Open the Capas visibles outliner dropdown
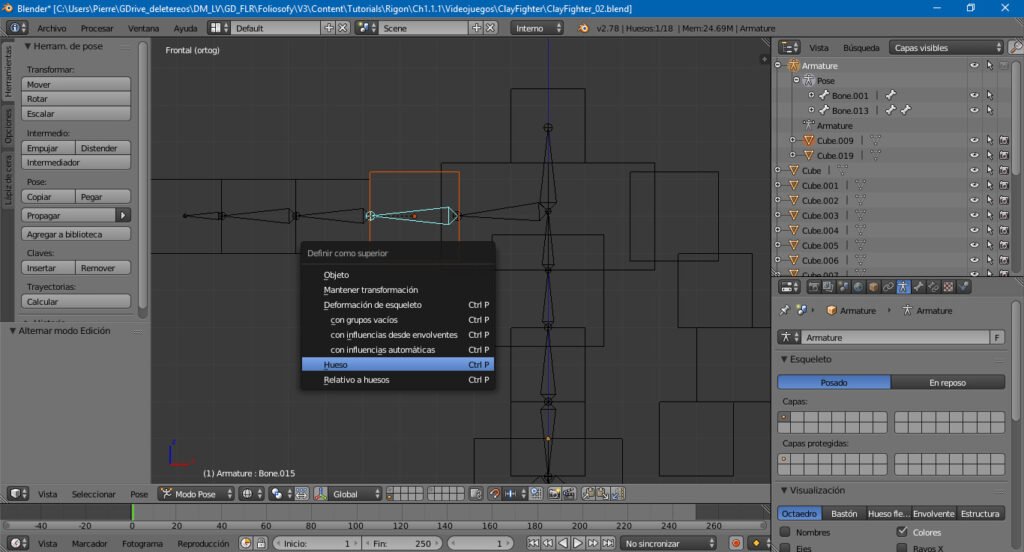This screenshot has height=552, width=1024. point(946,48)
